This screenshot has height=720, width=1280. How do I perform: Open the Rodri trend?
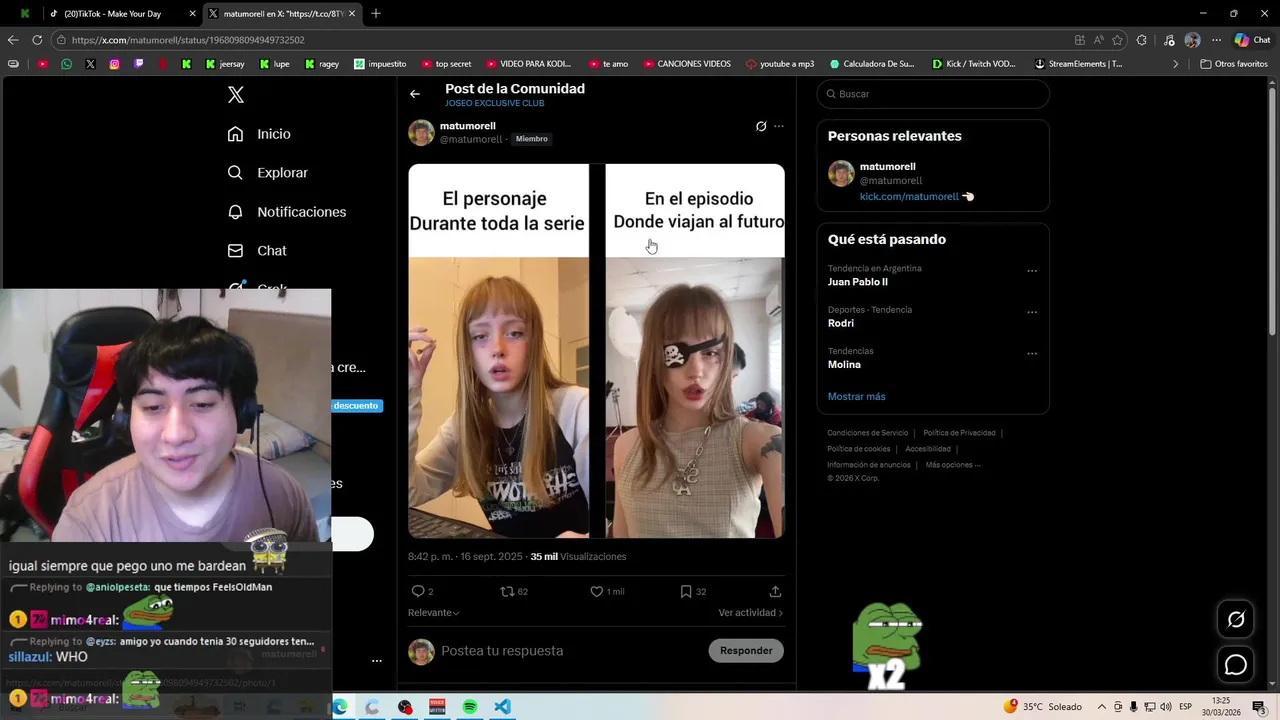841,323
